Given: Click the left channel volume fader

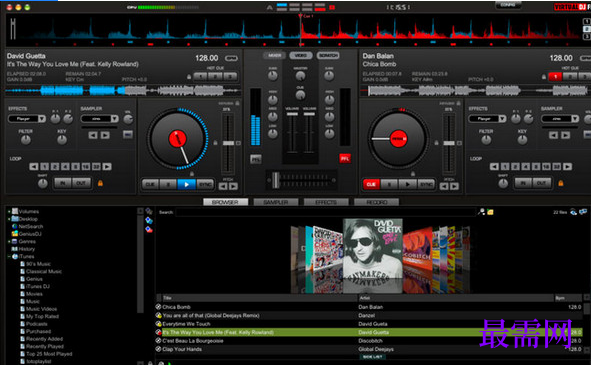Looking at the screenshot, I should (x=292, y=114).
